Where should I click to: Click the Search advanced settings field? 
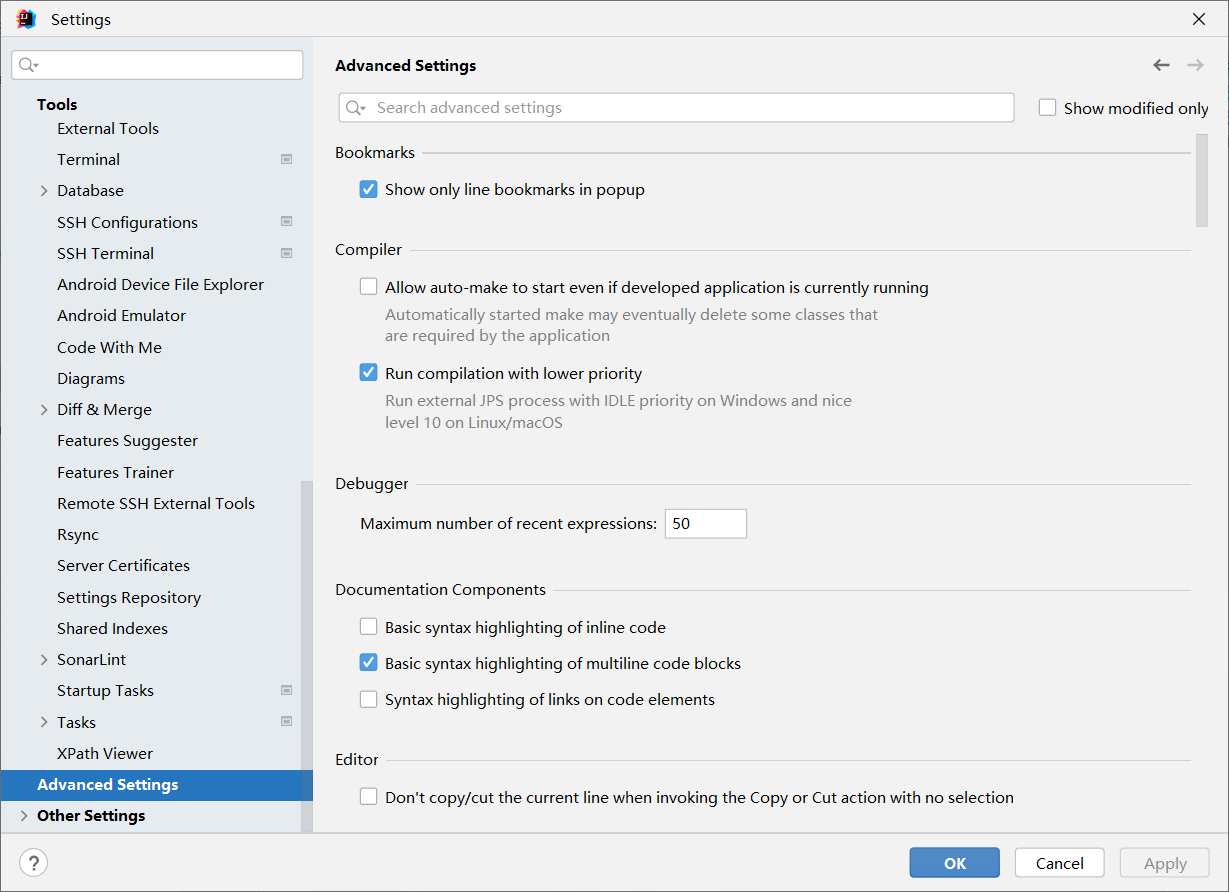tap(676, 108)
